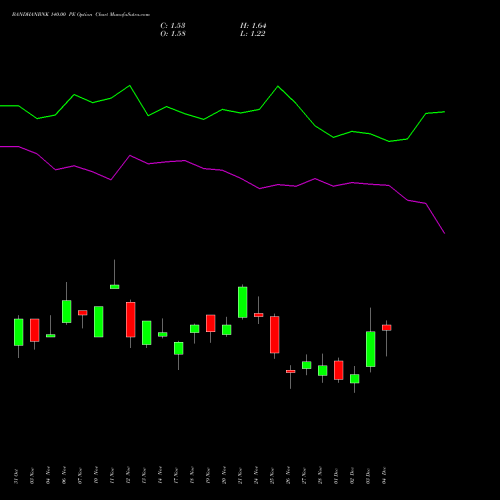500x500 pixels.
Task: Select the last red candlestick for 04 Dec
Action: click(387, 328)
